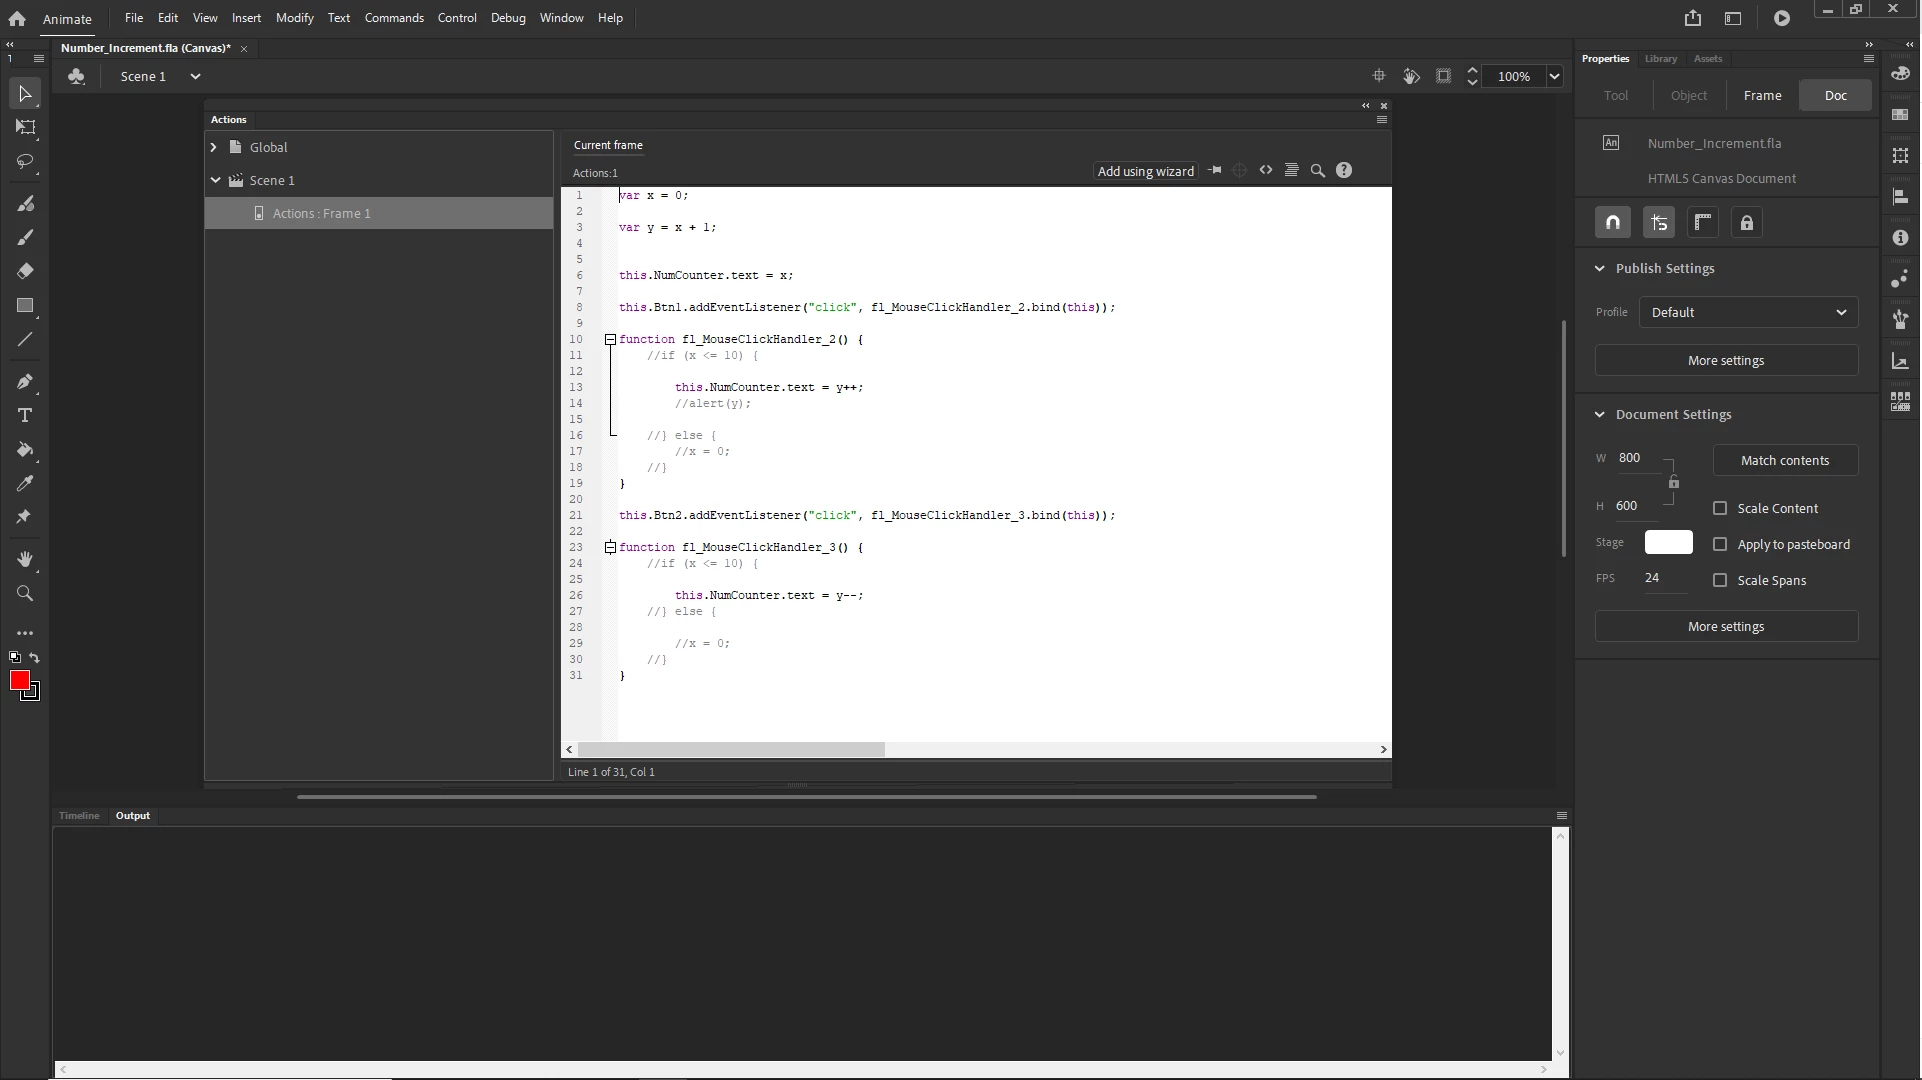Toggle the Scale Spans checkbox

pyautogui.click(x=1720, y=580)
